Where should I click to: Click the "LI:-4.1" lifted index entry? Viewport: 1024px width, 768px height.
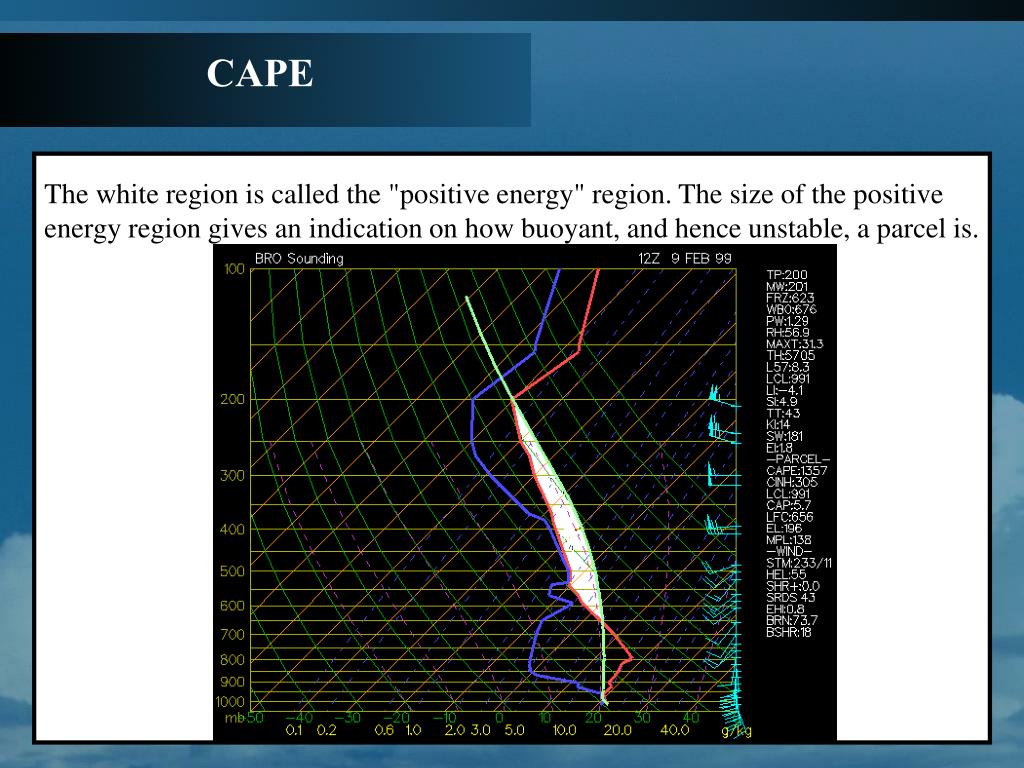tap(785, 390)
